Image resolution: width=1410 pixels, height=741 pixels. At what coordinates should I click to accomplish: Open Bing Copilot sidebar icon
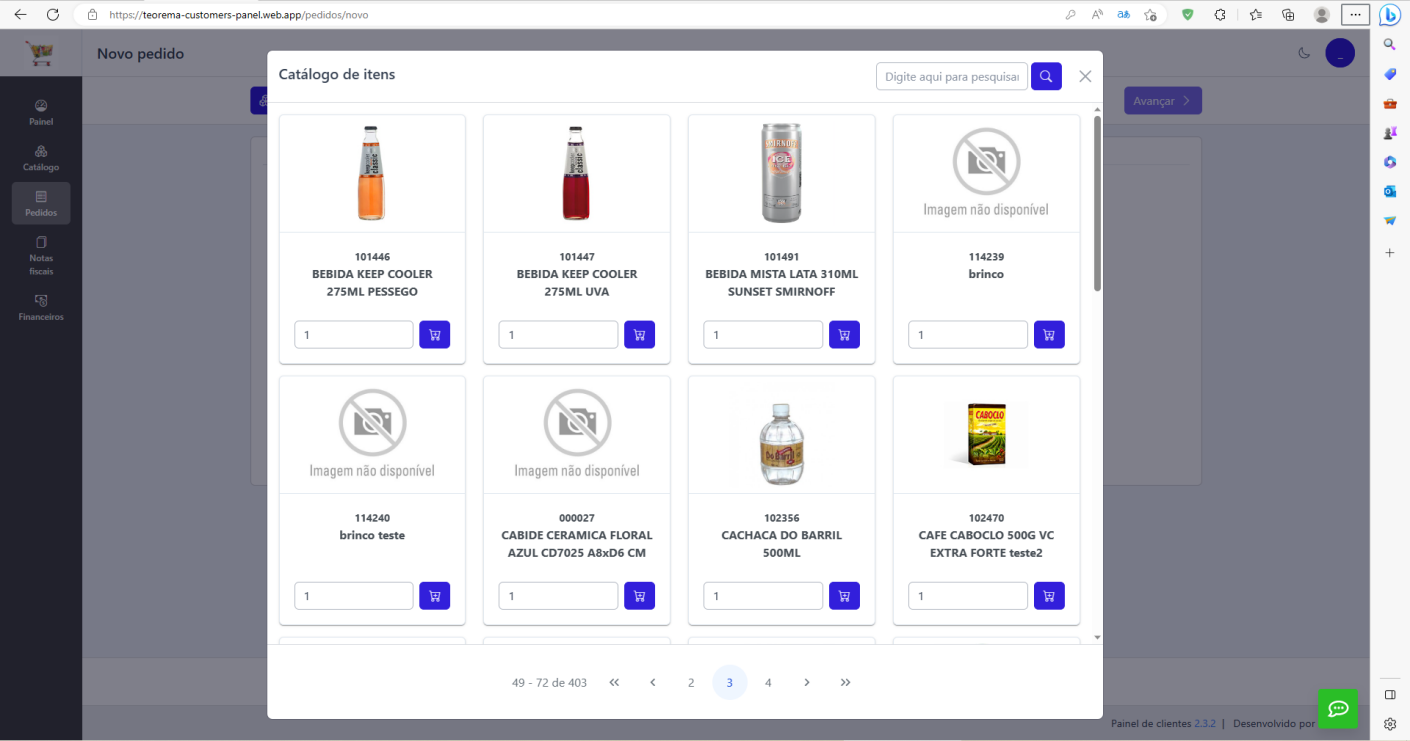point(1389,15)
